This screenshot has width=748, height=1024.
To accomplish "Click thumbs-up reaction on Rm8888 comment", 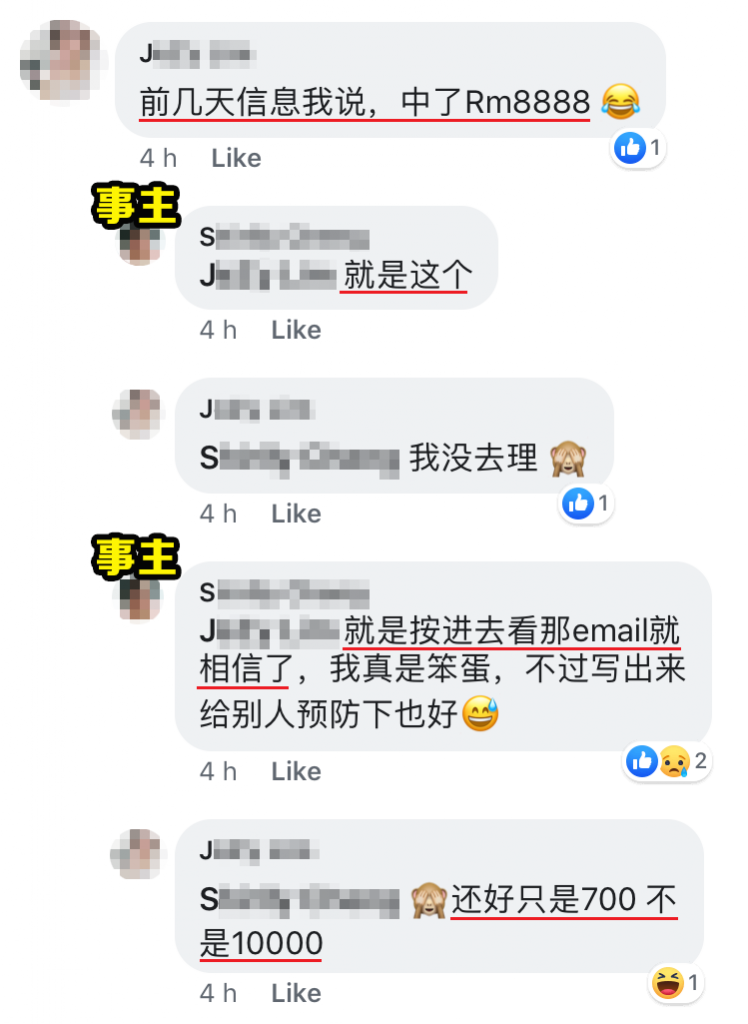I will tap(630, 148).
